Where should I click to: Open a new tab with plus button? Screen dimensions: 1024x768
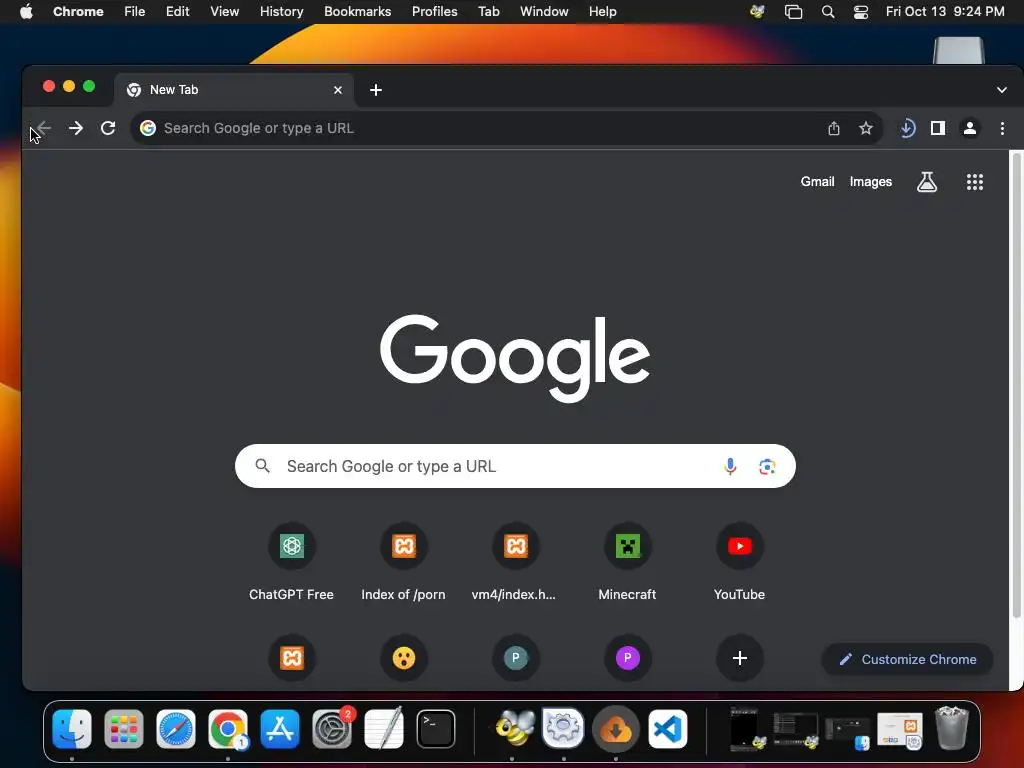click(x=376, y=90)
